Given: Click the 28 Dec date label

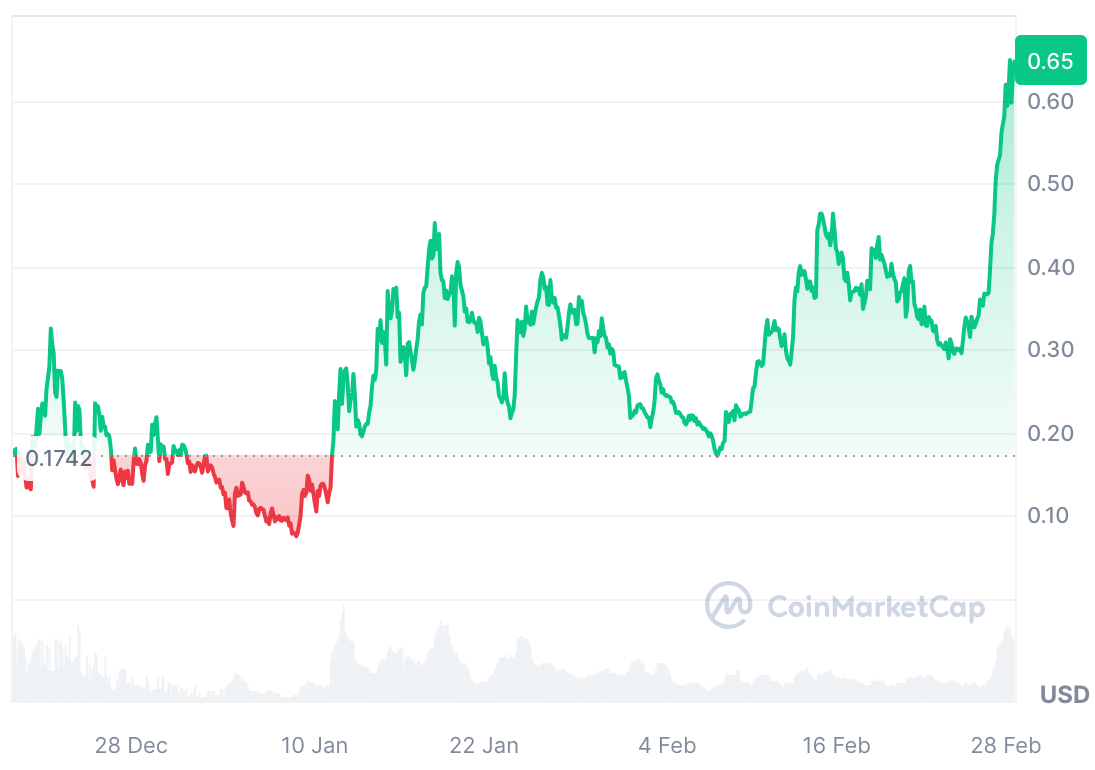Looking at the screenshot, I should coord(131,745).
